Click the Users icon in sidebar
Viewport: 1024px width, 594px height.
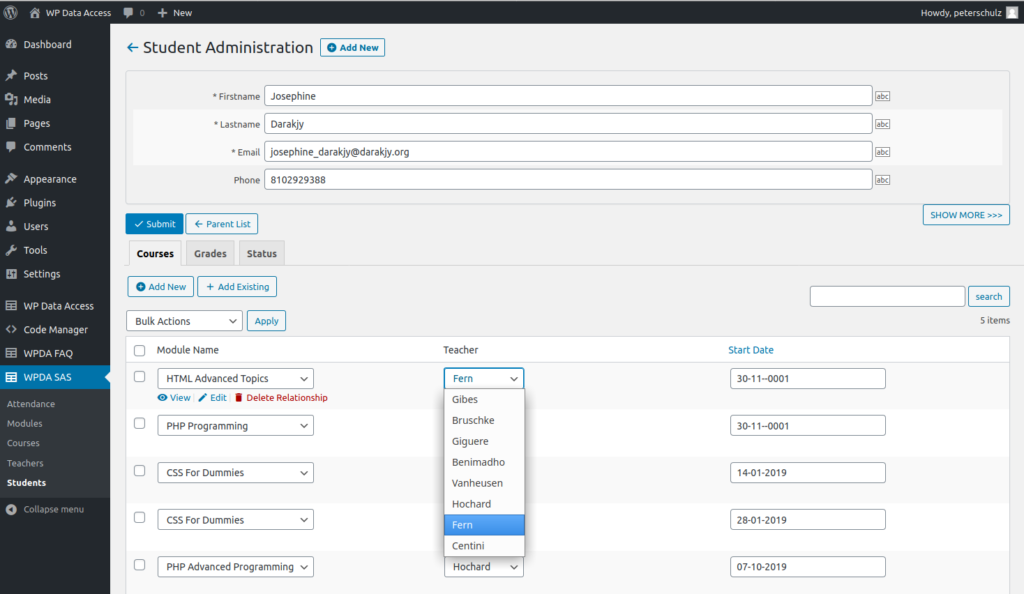[x=11, y=227]
